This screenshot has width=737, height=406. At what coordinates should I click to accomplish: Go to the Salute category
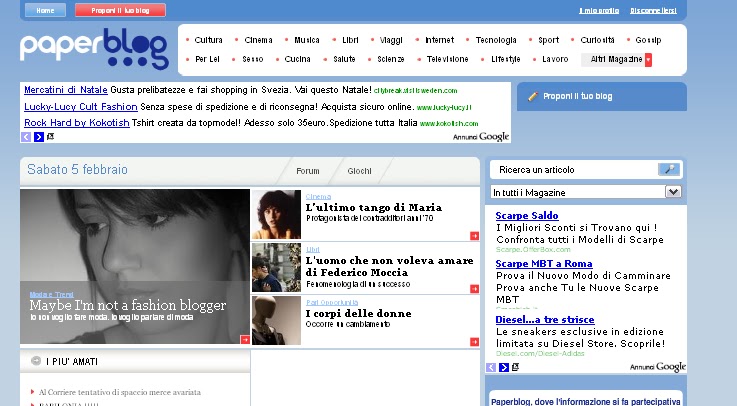click(344, 59)
